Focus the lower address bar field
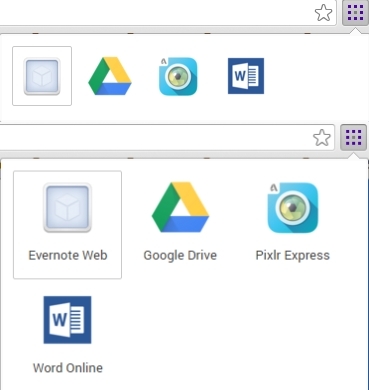 (167, 137)
